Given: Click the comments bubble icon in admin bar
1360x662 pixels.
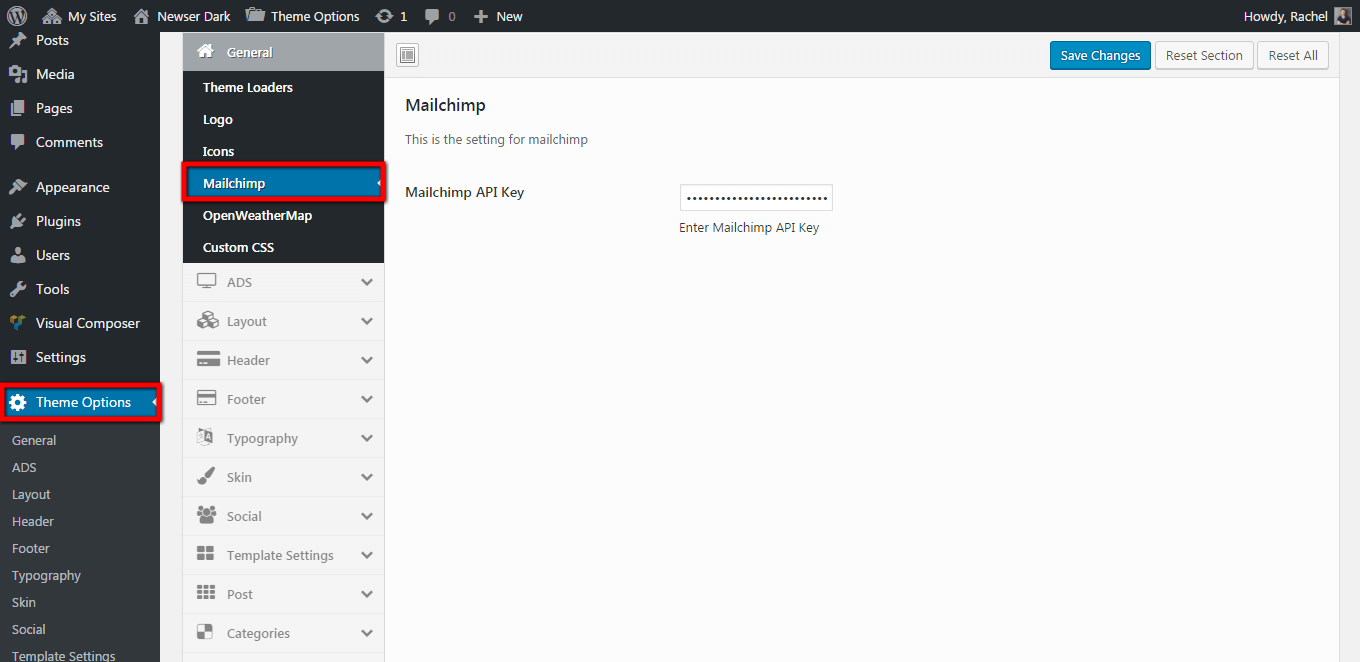Looking at the screenshot, I should click(x=432, y=16).
